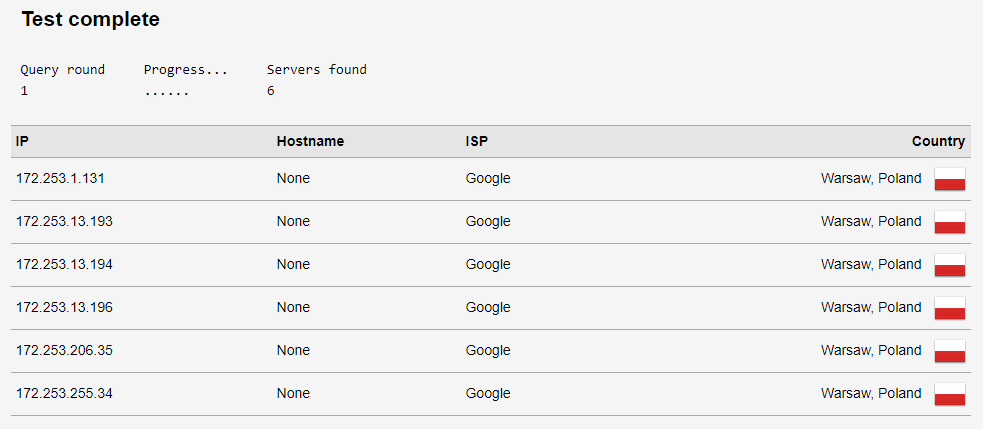Screen dimensions: 983x429
Task: Click the Poland flag in 172.253.13.193 row
Action: [950, 222]
